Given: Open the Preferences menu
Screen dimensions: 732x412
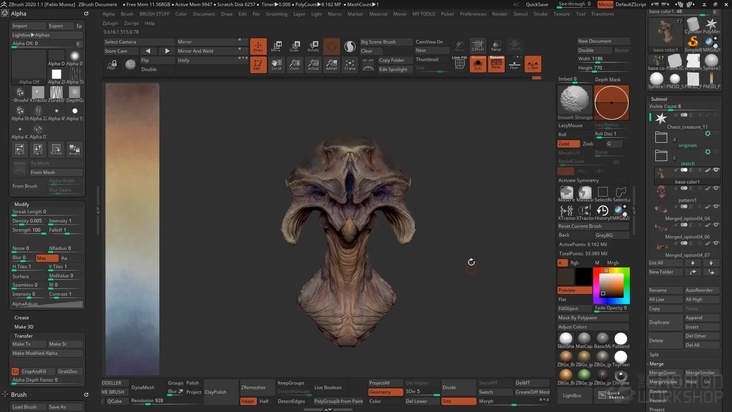Looking at the screenshot, I should [x=473, y=14].
